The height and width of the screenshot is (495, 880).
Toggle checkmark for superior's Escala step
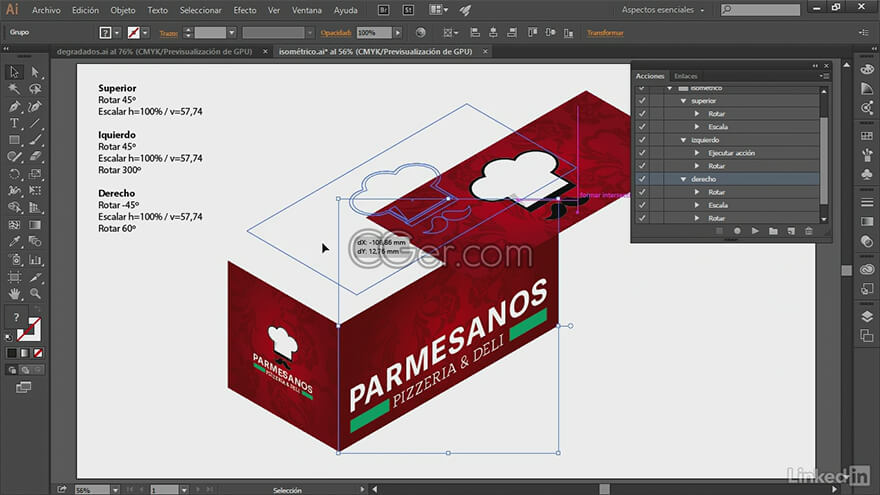641,126
